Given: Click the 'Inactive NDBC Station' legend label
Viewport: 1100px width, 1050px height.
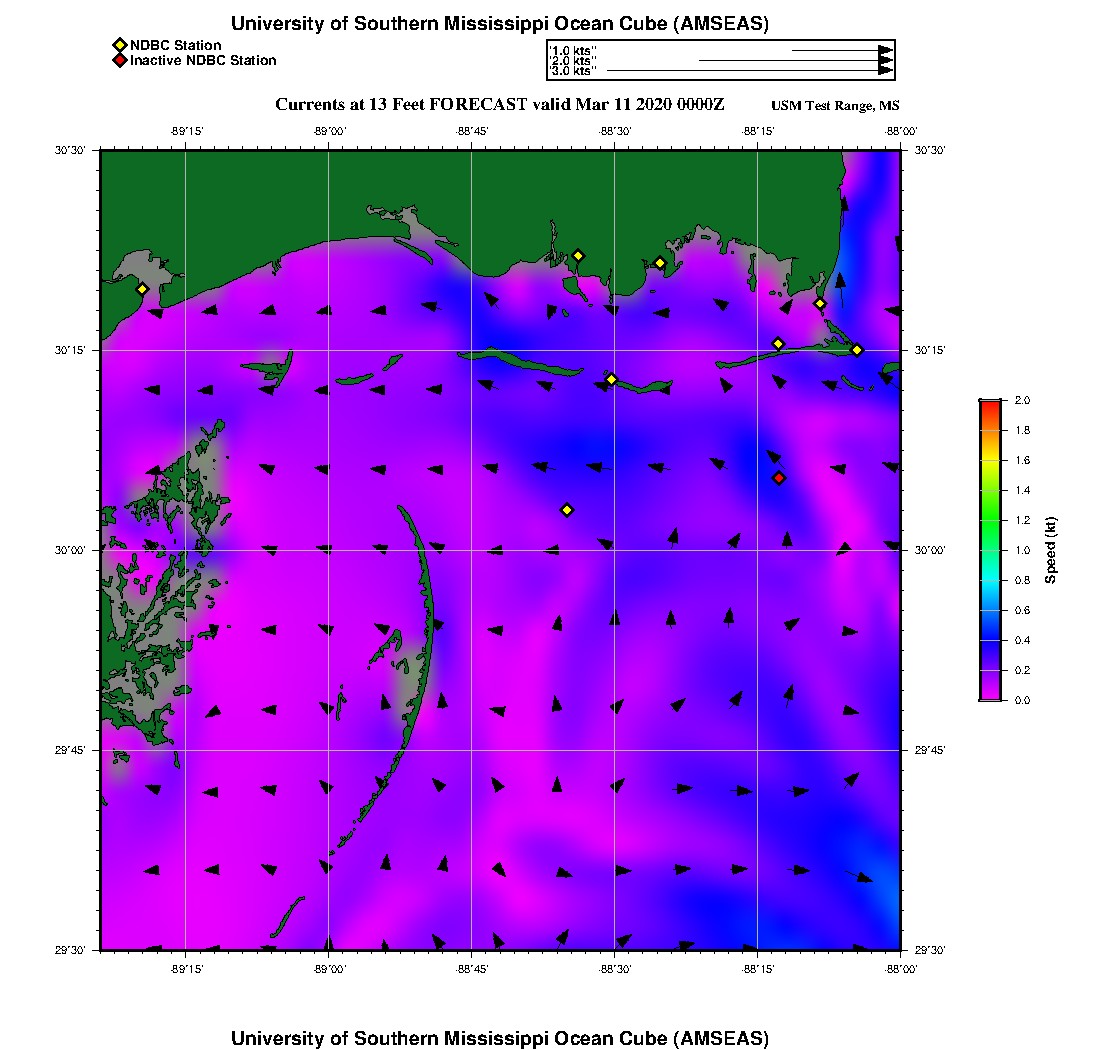Looking at the screenshot, I should [x=203, y=60].
